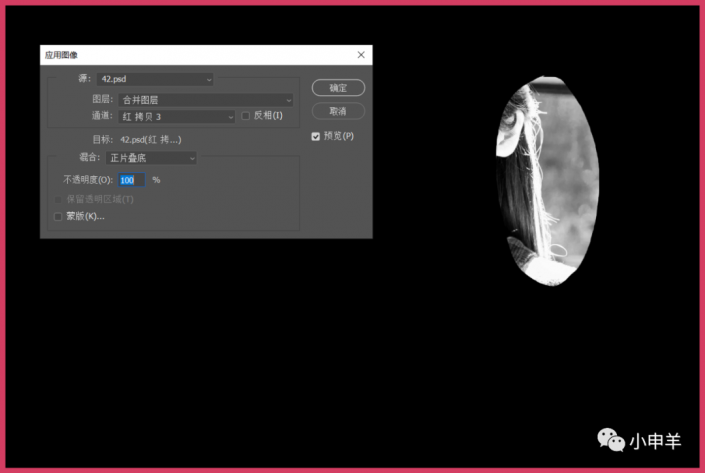Close the Apply Image dialog with X
This screenshot has width=705, height=473.
pos(360,55)
